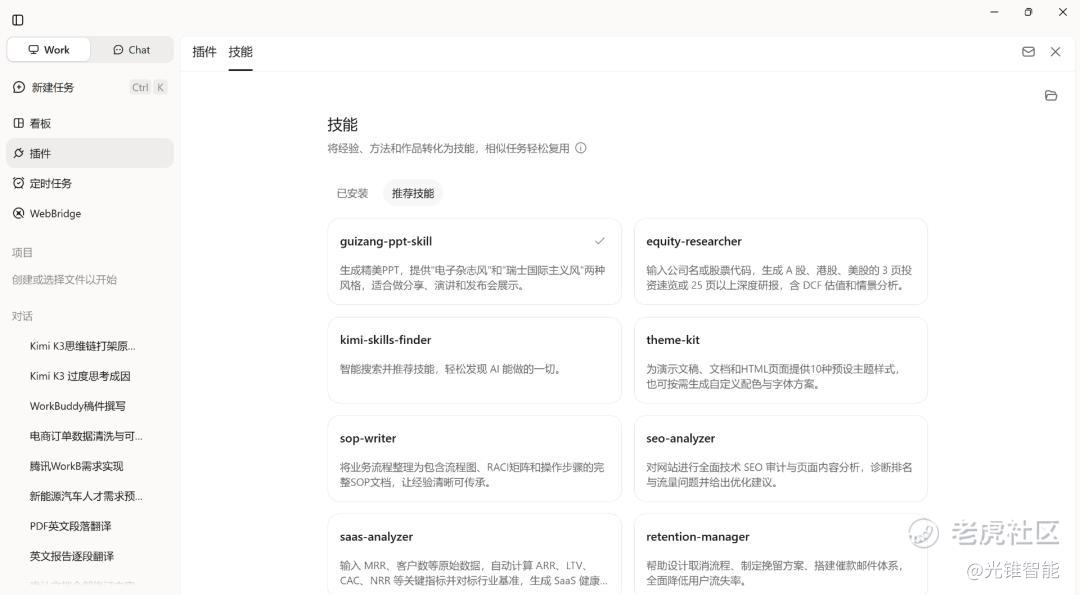The image size is (1080, 595).
Task: Click the new task icon (新建任务)
Action: [19, 87]
